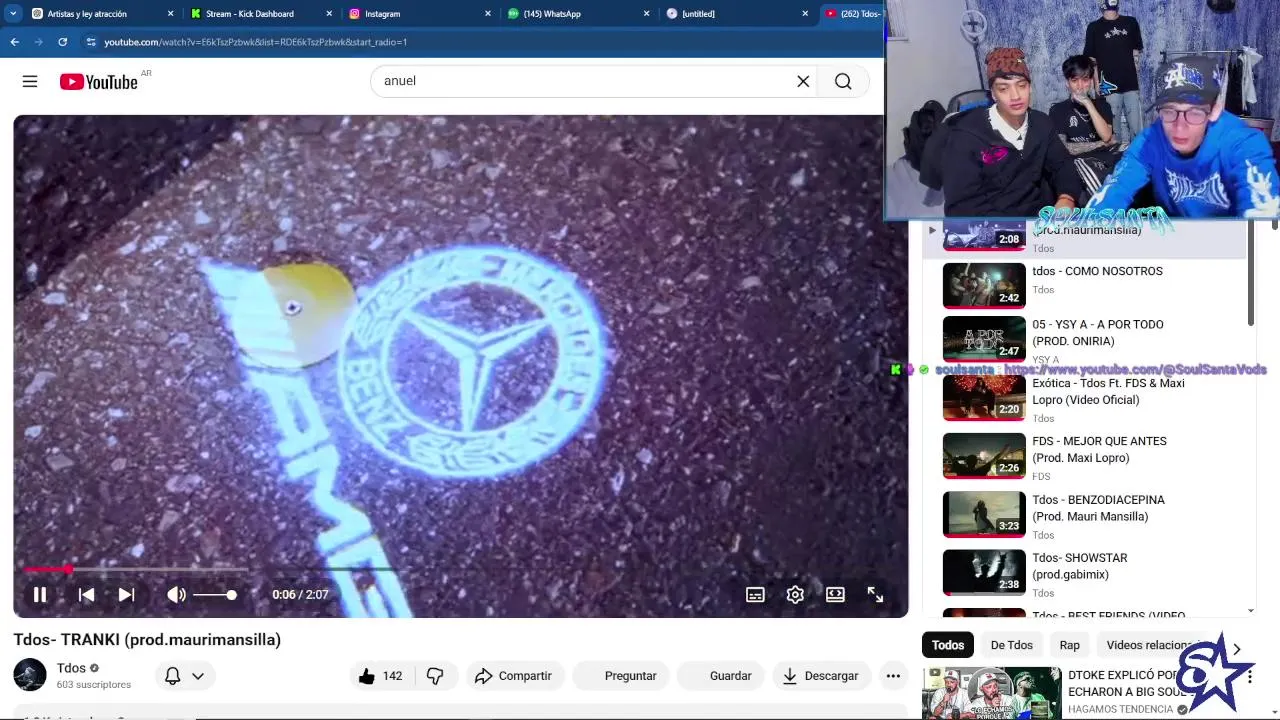1280x720 pixels.
Task: Adjust the player volume slider
Action: coord(215,595)
